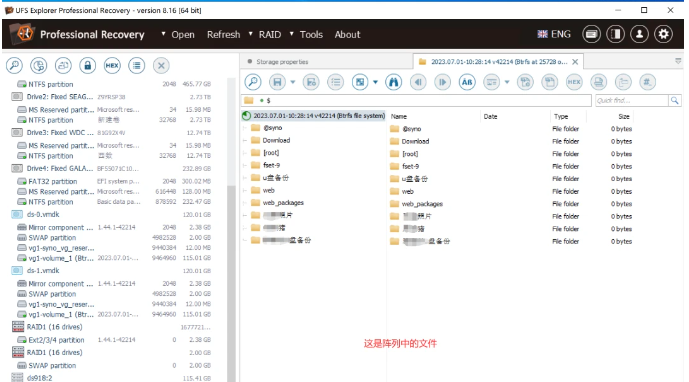This screenshot has height=382, width=689.
Task: Open the dropdown arrow next to selection icon
Action: 375,82
